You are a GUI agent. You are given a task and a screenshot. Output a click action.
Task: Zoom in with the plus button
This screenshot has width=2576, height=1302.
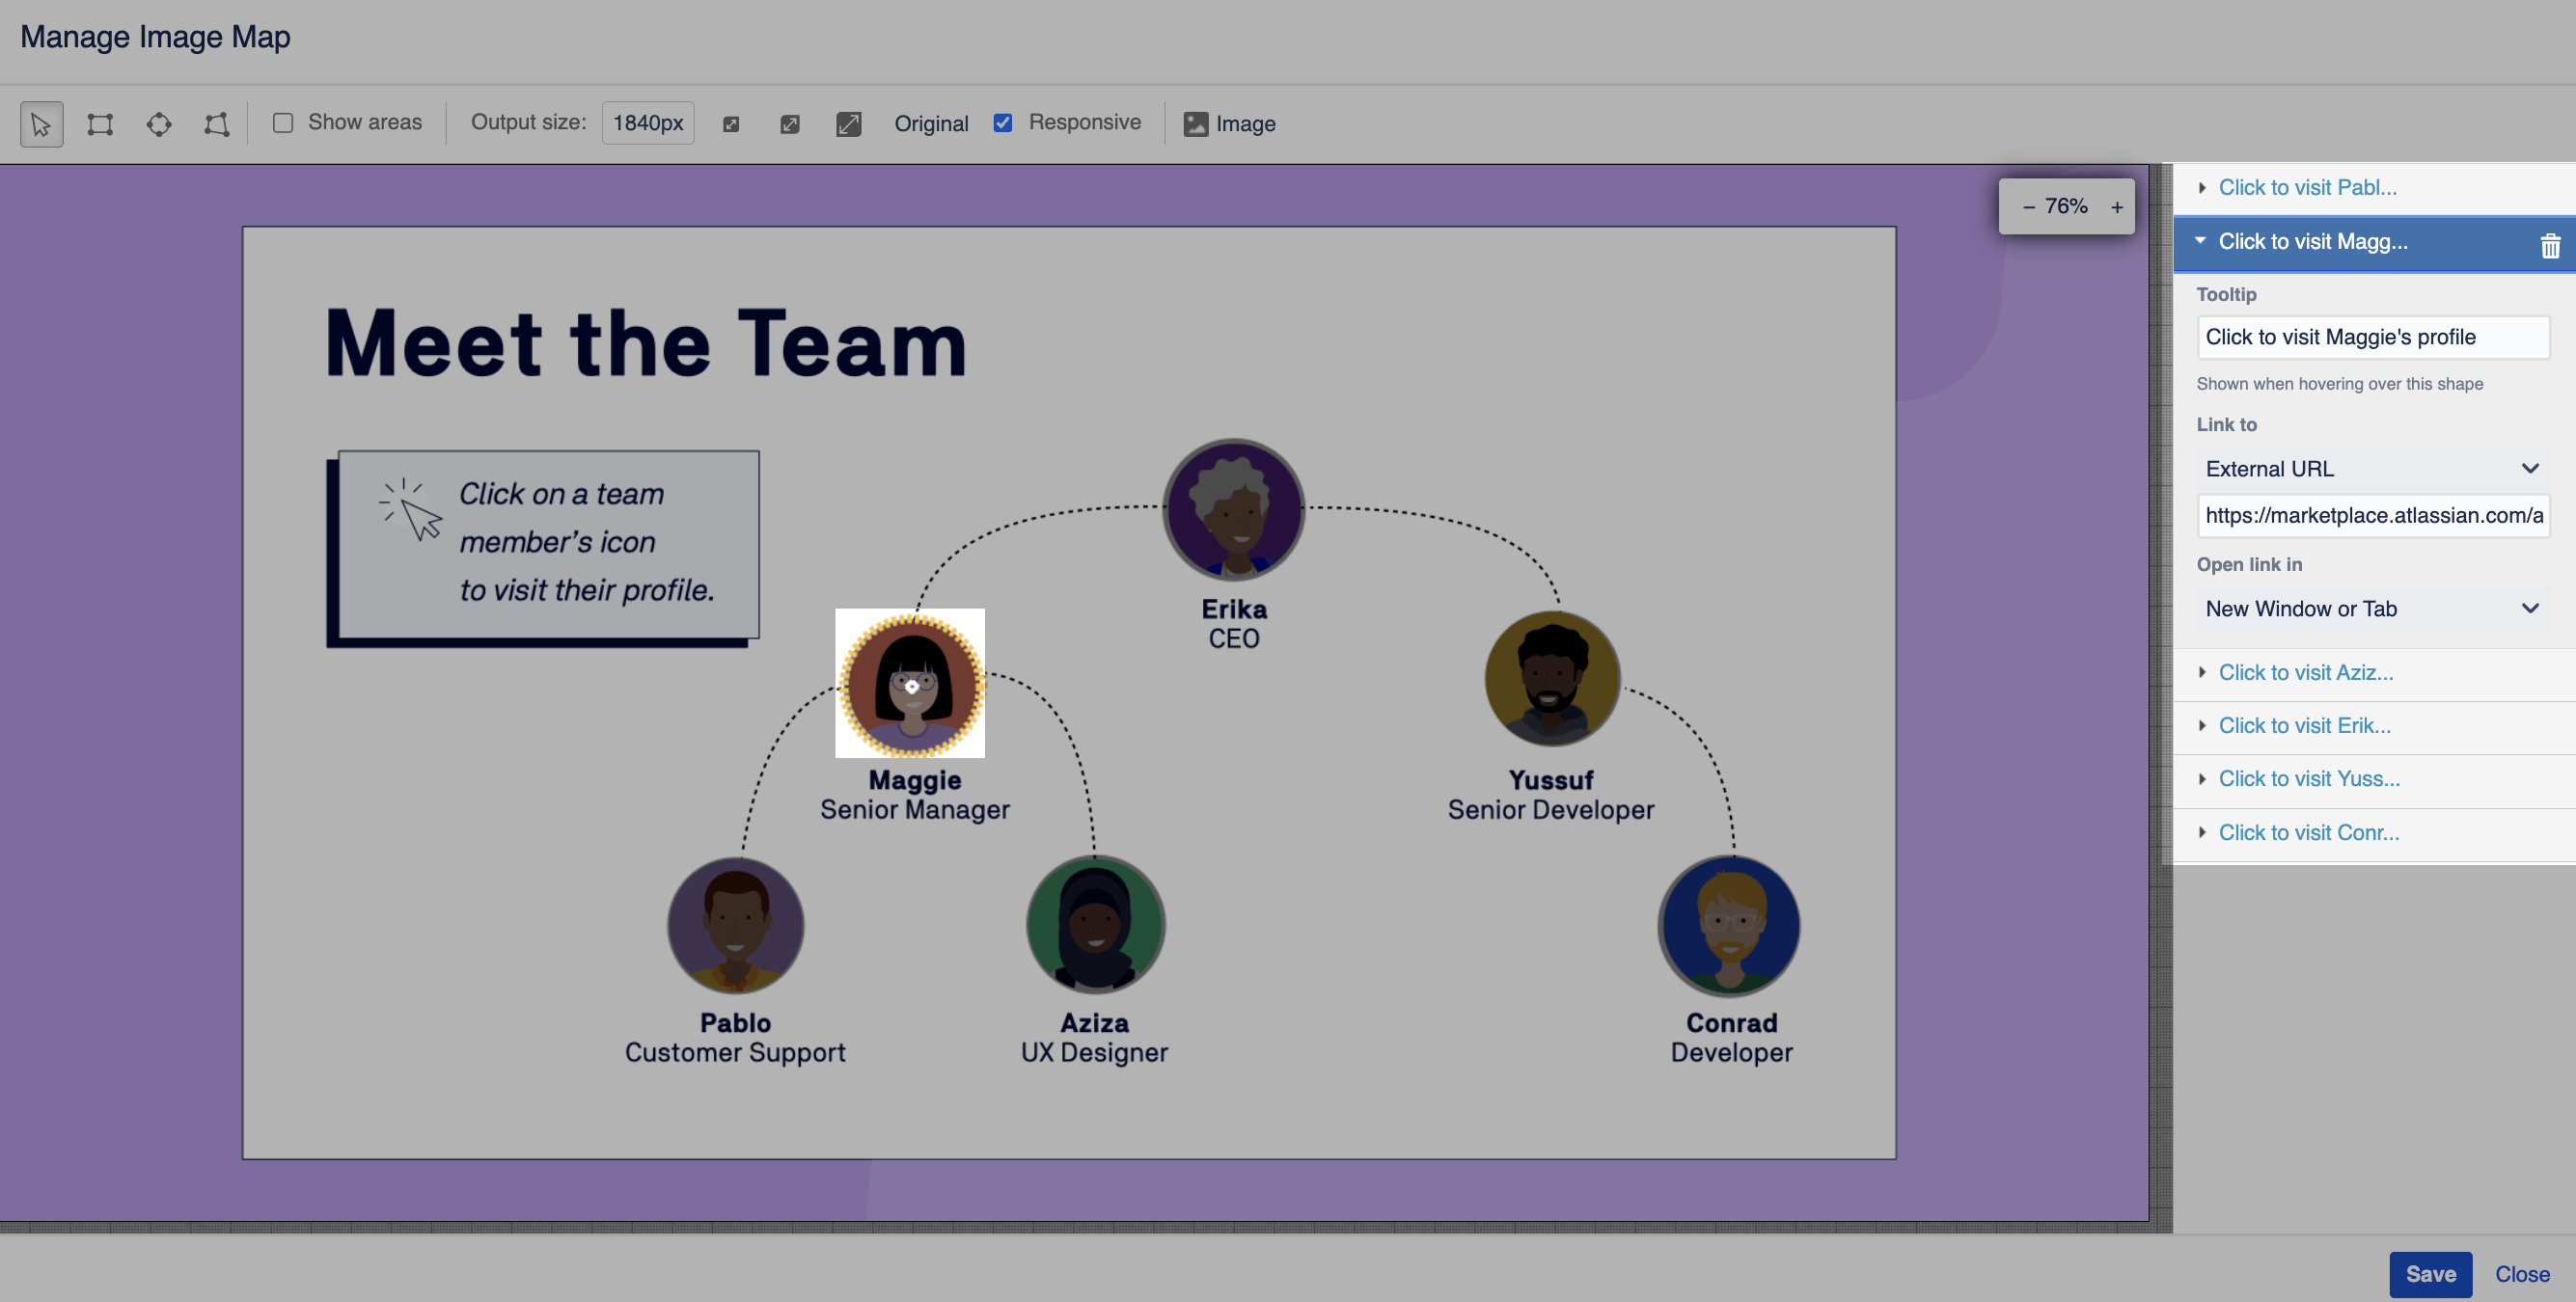click(2116, 207)
